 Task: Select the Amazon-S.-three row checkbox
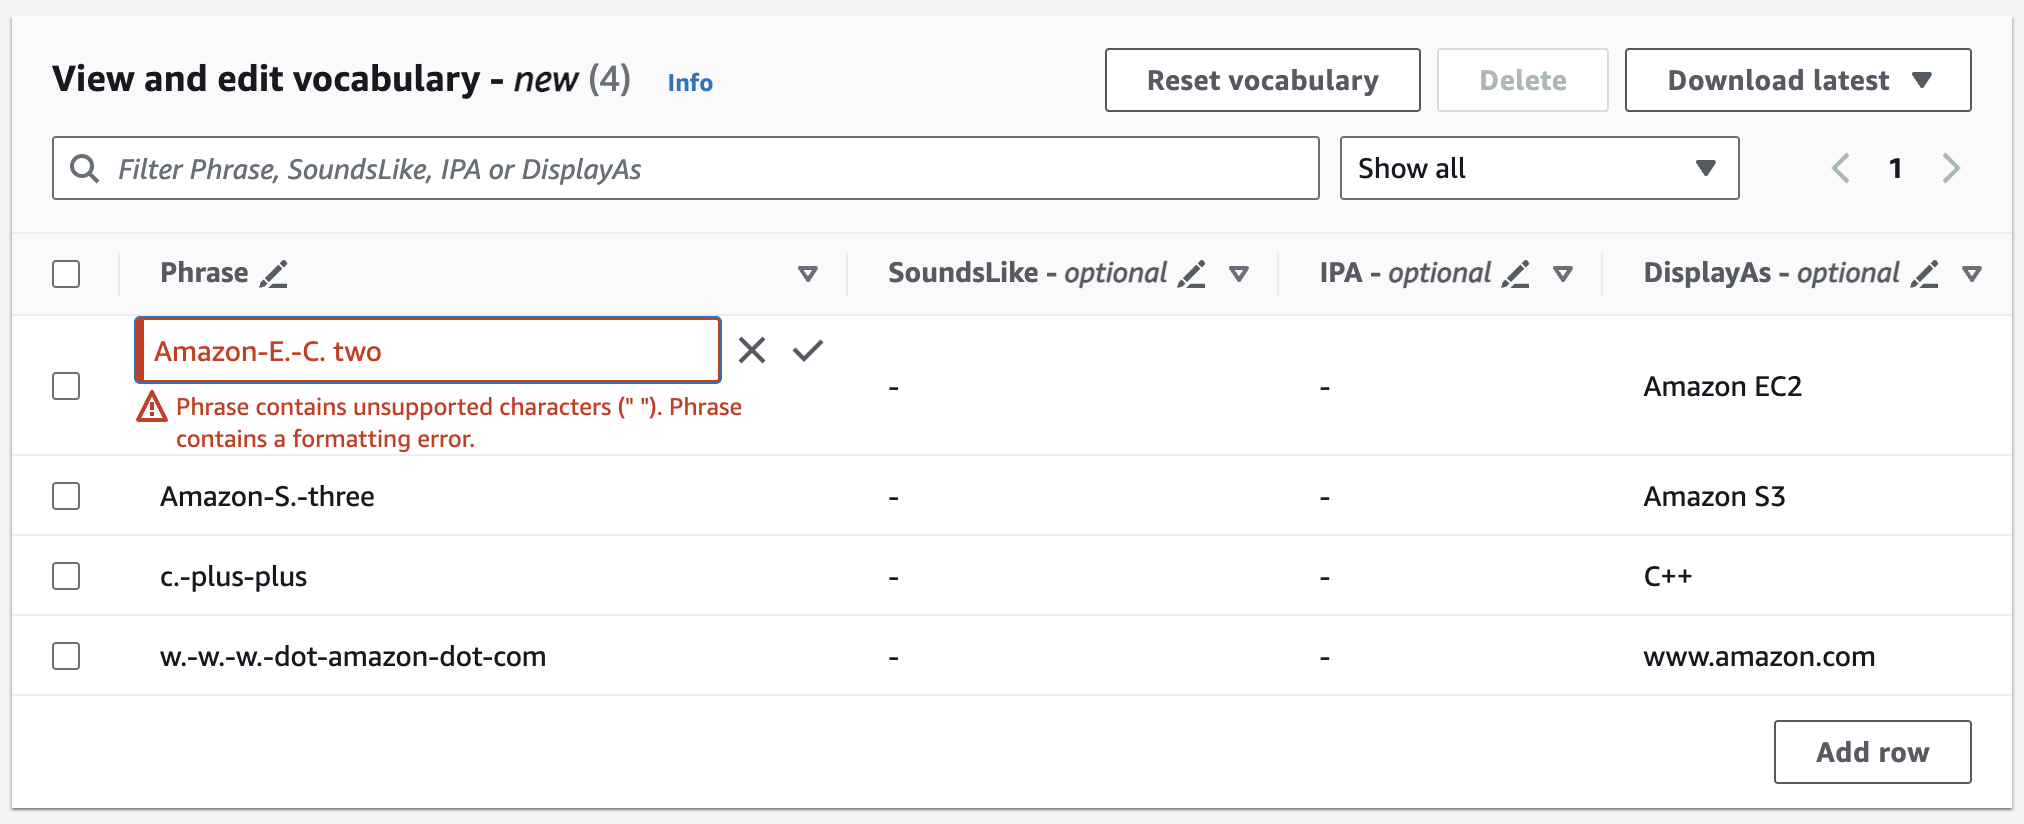coord(66,496)
